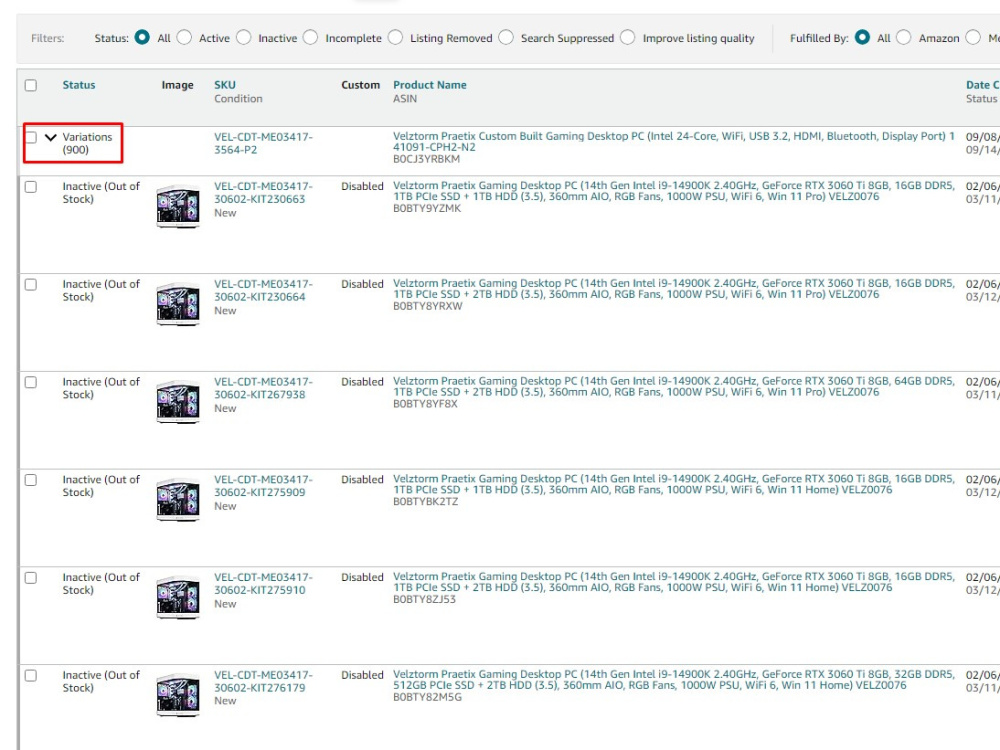Check the row for SKU ending KIT275909
This screenshot has width=1000, height=750.
click(x=31, y=480)
